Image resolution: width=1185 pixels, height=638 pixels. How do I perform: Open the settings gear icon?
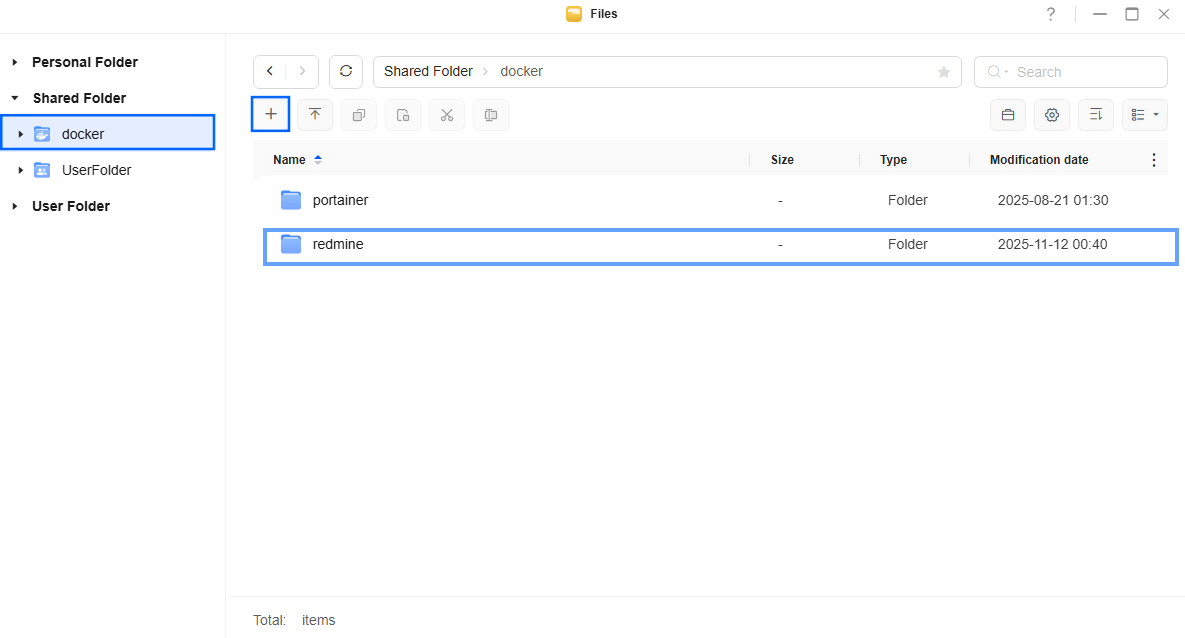pyautogui.click(x=1052, y=115)
